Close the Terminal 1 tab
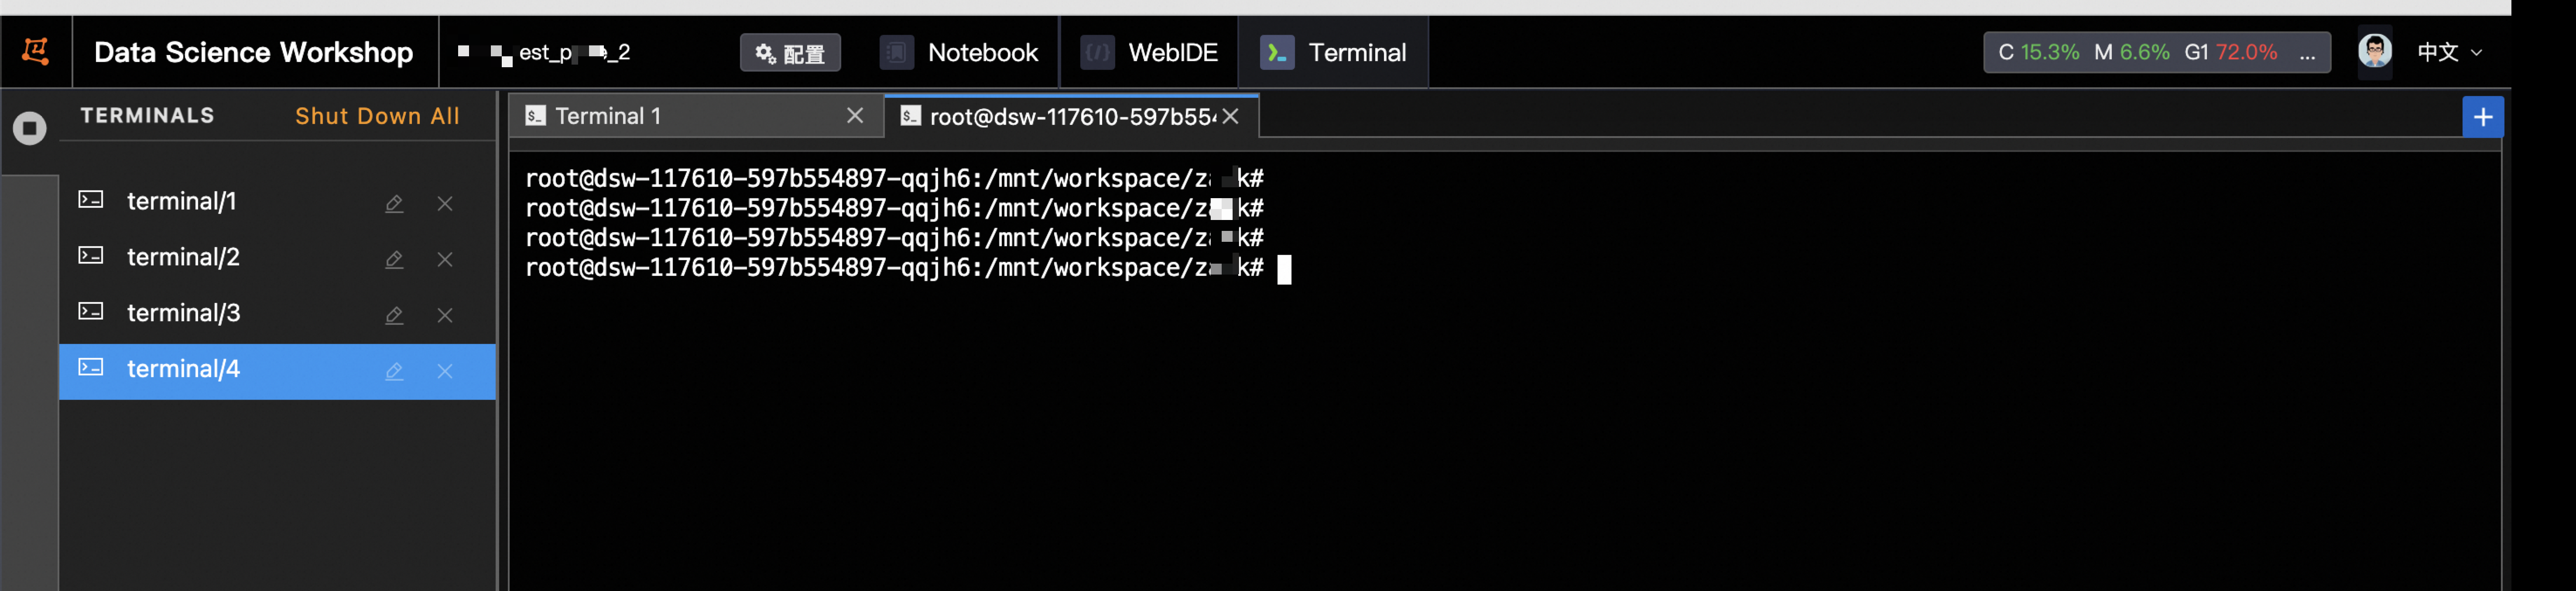This screenshot has height=591, width=2576. 855,116
